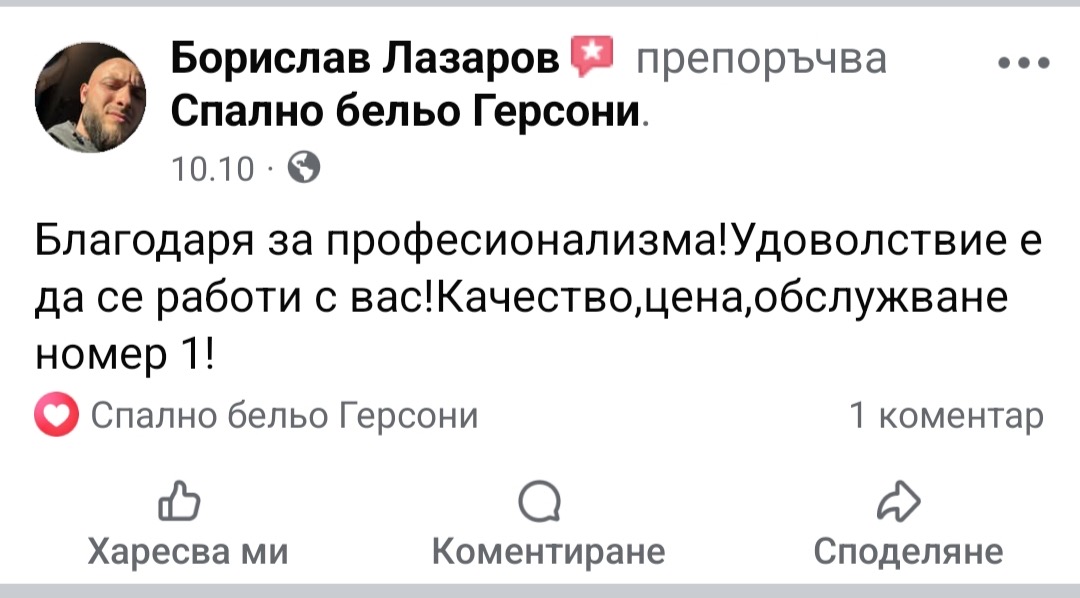1080x598 pixels.
Task: Open Борислав Лазаров's profile picture
Action: tap(90, 98)
